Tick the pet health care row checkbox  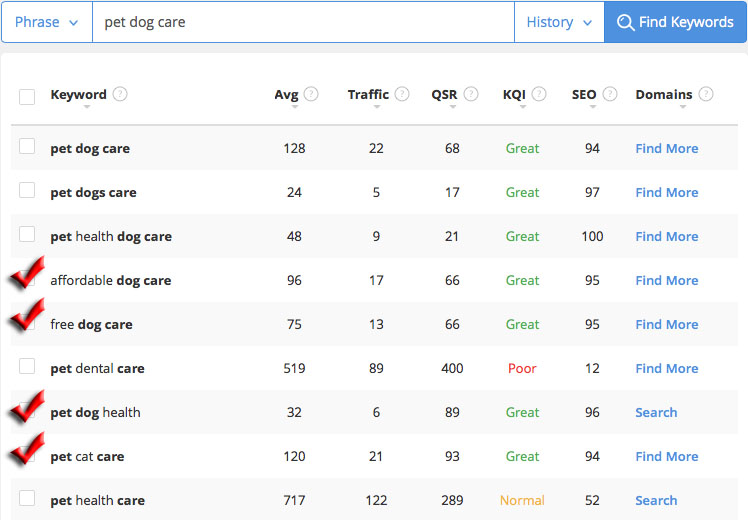(x=27, y=498)
